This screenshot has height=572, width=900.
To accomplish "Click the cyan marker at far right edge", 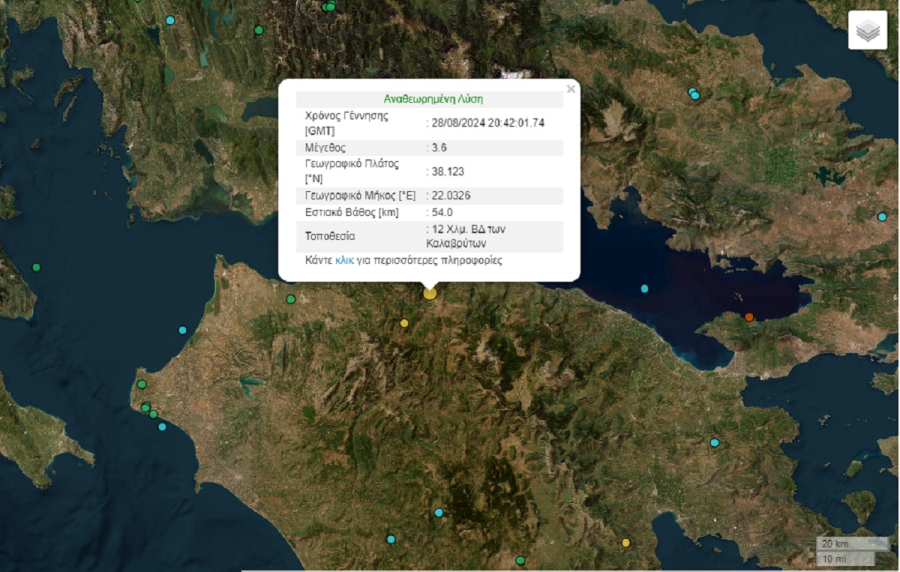I will click(x=882, y=217).
